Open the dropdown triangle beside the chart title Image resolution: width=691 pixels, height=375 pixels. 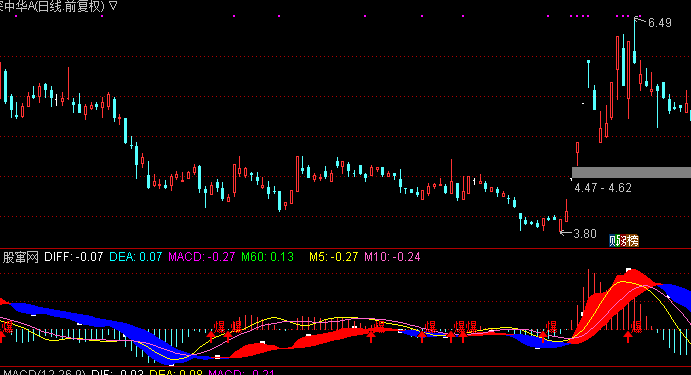(113, 6)
